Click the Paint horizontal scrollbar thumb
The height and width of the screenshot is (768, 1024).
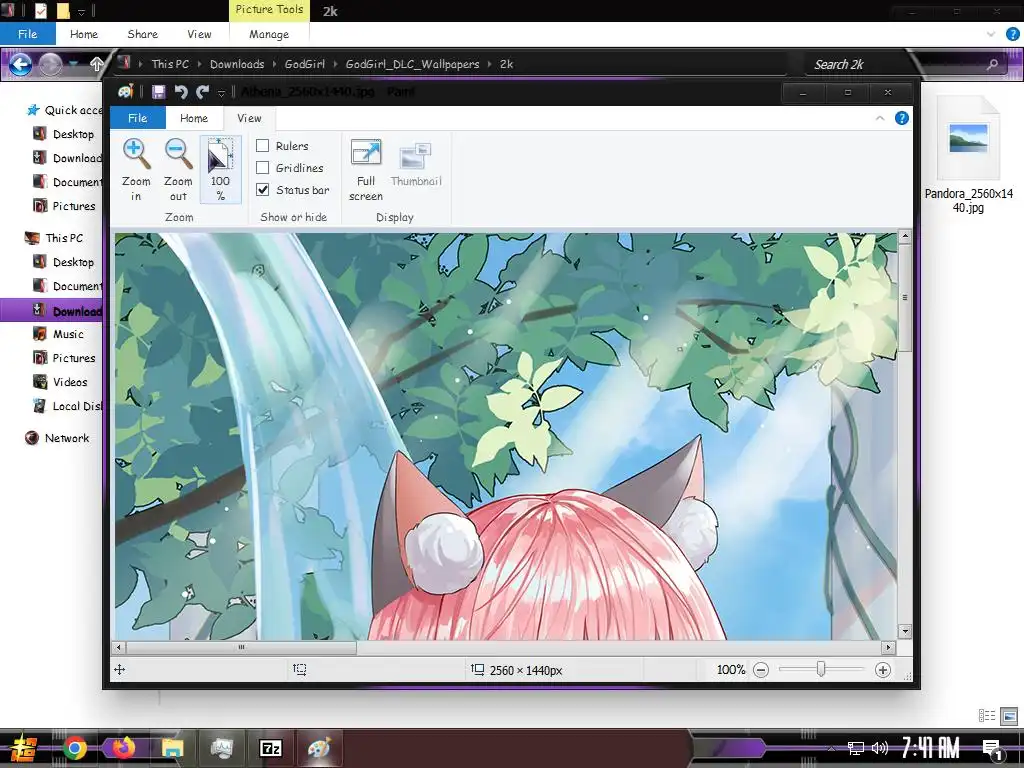tap(241, 647)
